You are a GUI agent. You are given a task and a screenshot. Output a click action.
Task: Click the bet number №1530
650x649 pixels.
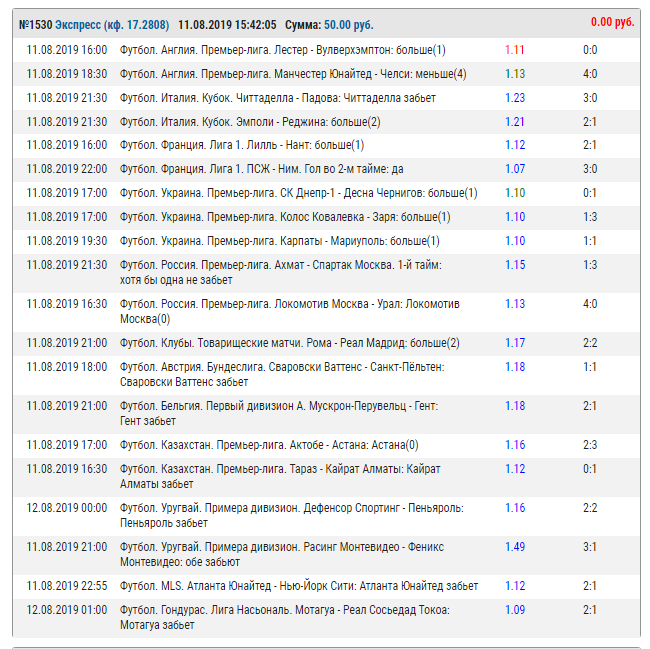tap(35, 25)
